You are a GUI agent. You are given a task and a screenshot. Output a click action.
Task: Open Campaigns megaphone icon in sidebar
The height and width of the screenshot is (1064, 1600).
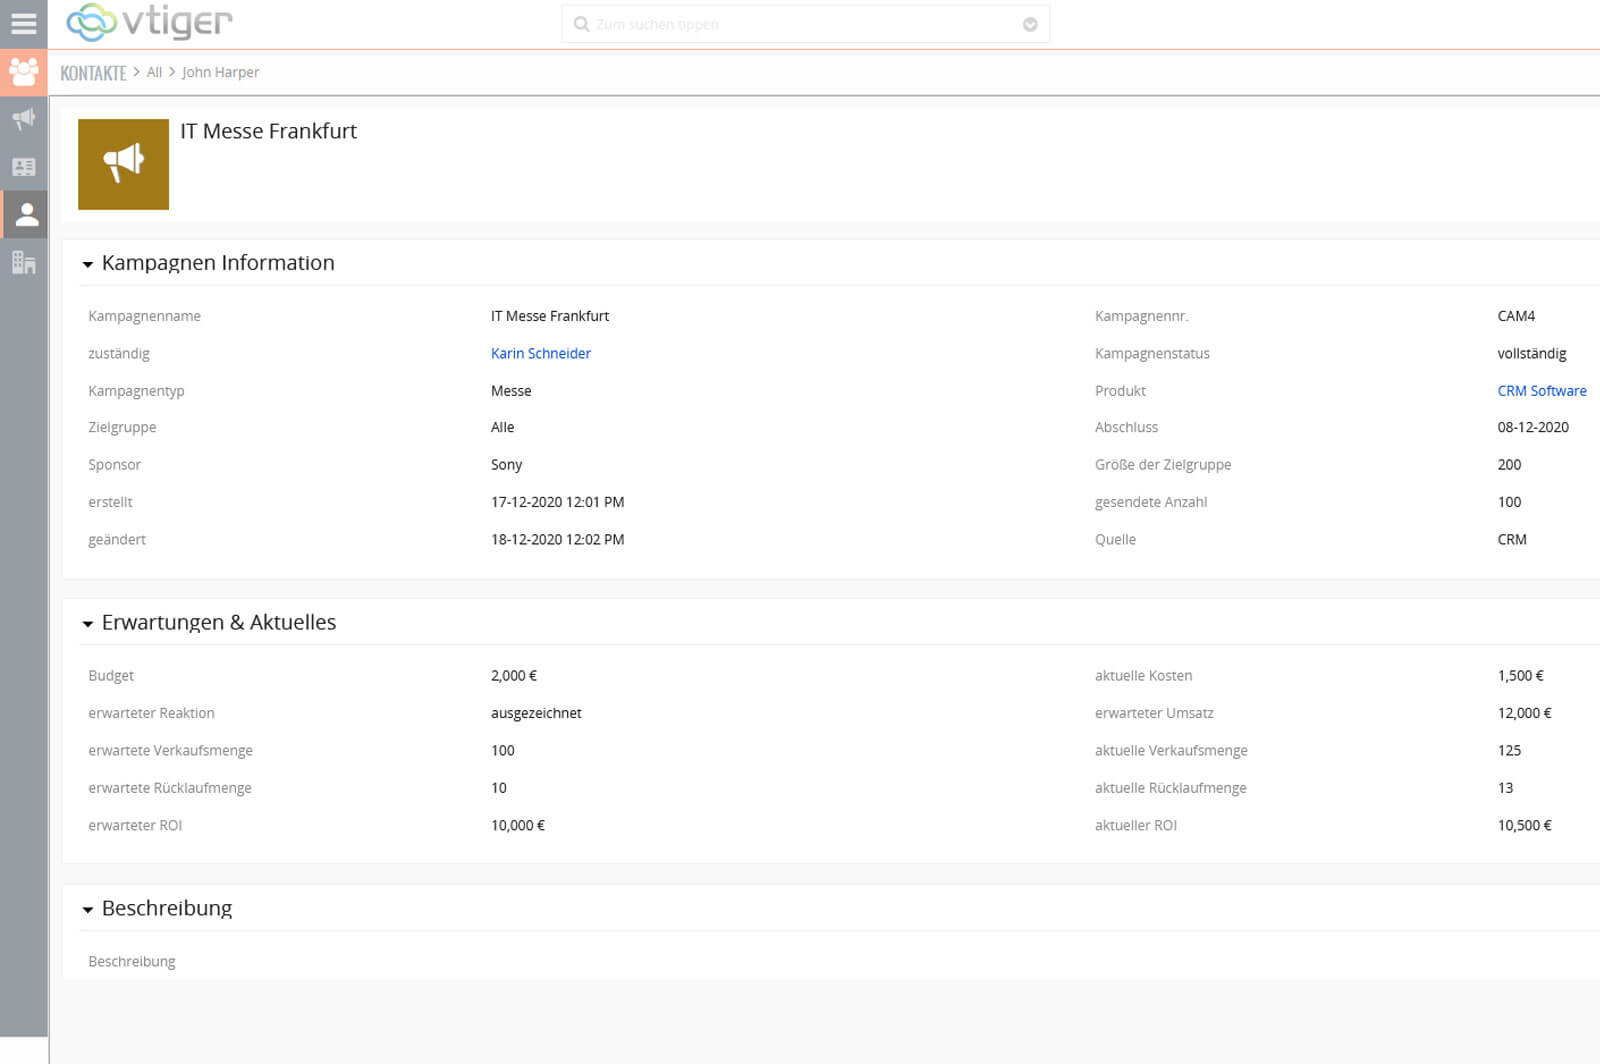point(23,119)
